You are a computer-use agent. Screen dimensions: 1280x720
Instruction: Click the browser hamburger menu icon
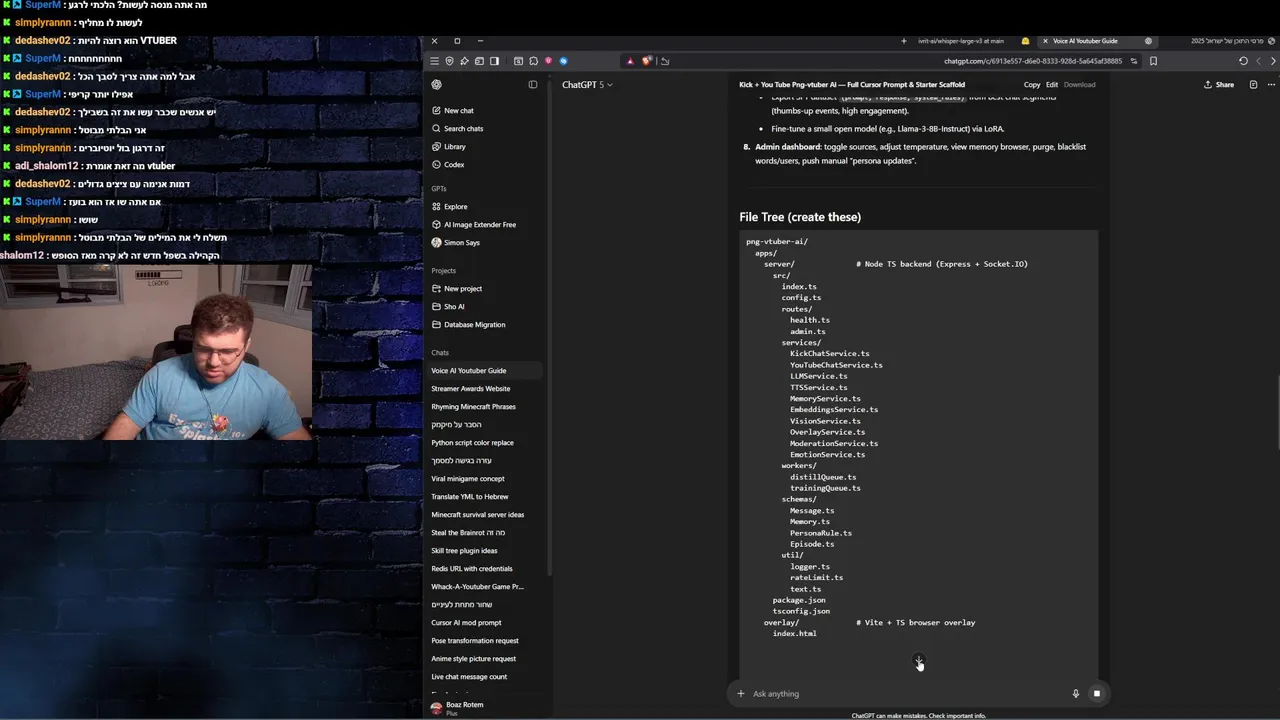pyautogui.click(x=434, y=61)
